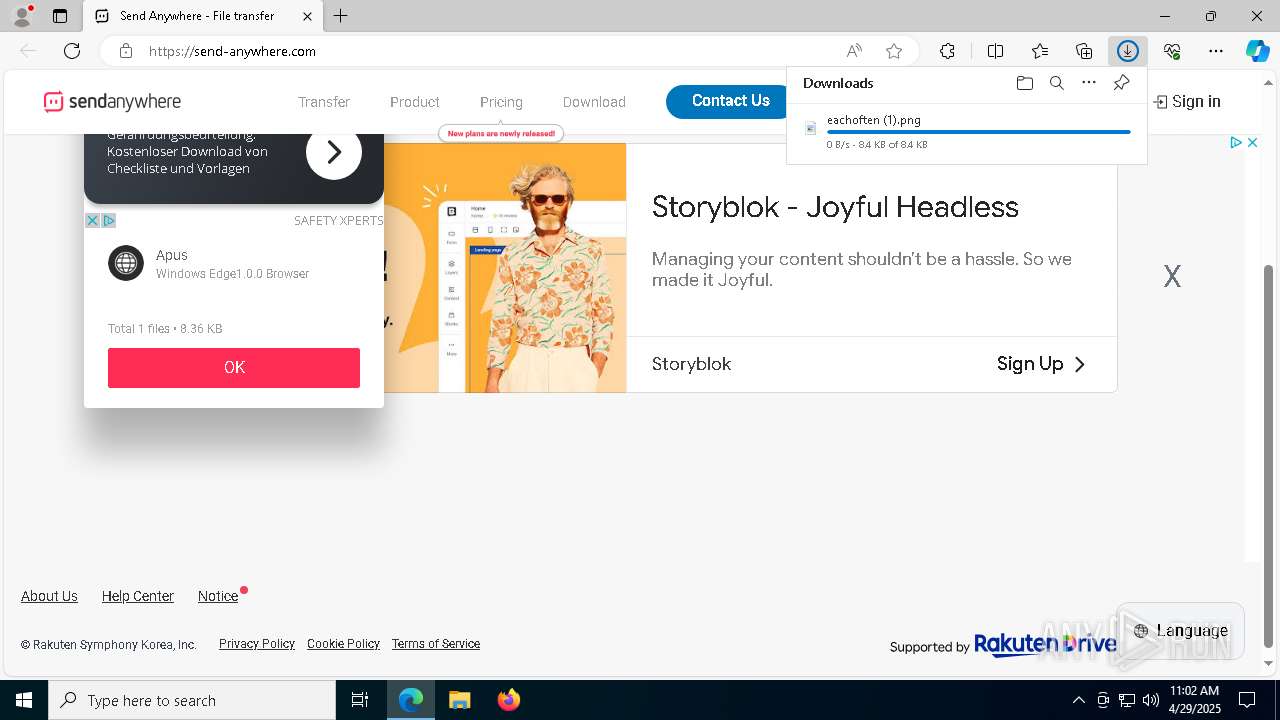The image size is (1280, 720).
Task: Confirm with the red OK button
Action: pos(234,368)
